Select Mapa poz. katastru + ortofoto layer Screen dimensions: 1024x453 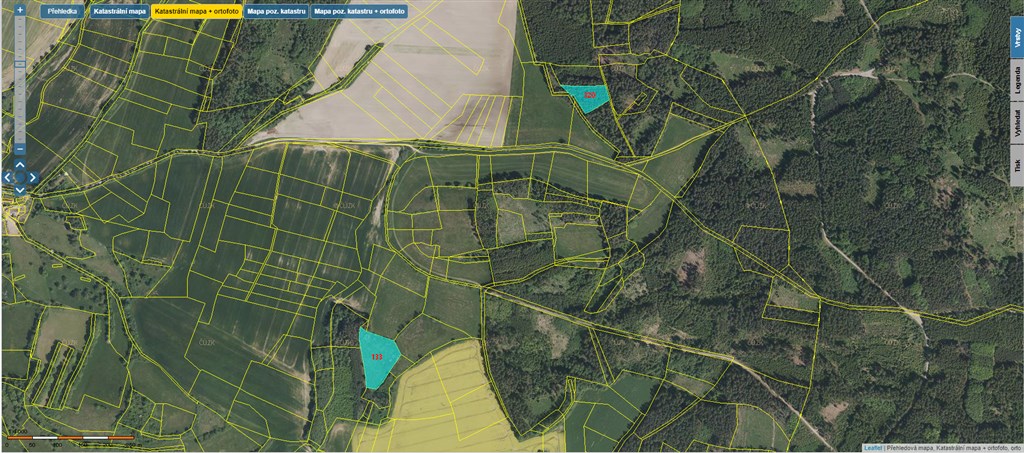[x=360, y=12]
